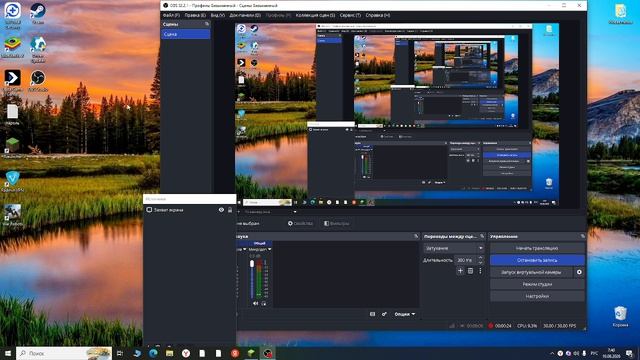Click the Управление dock pop-out icon
Viewport: 640px width, 360px height.
point(582,236)
